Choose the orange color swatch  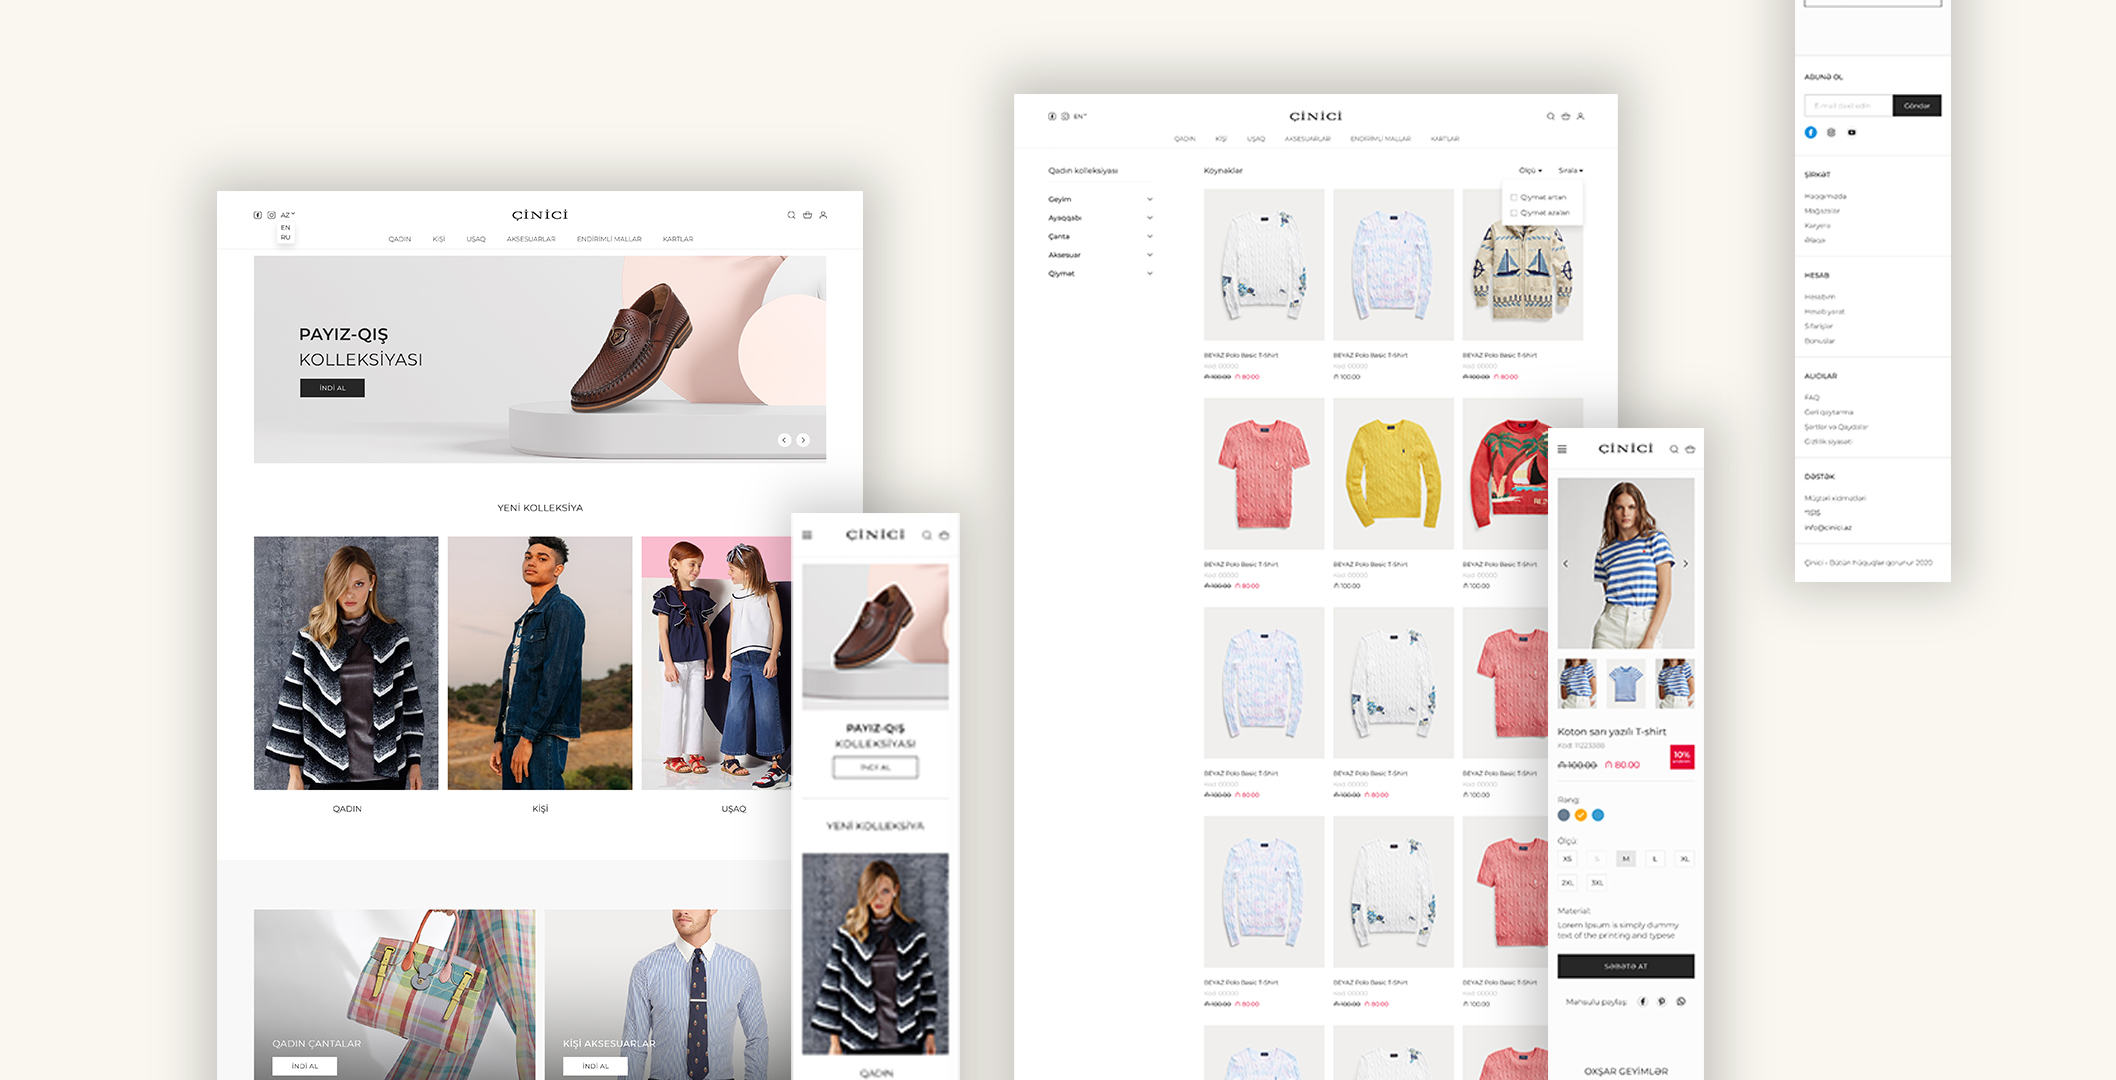click(1581, 815)
